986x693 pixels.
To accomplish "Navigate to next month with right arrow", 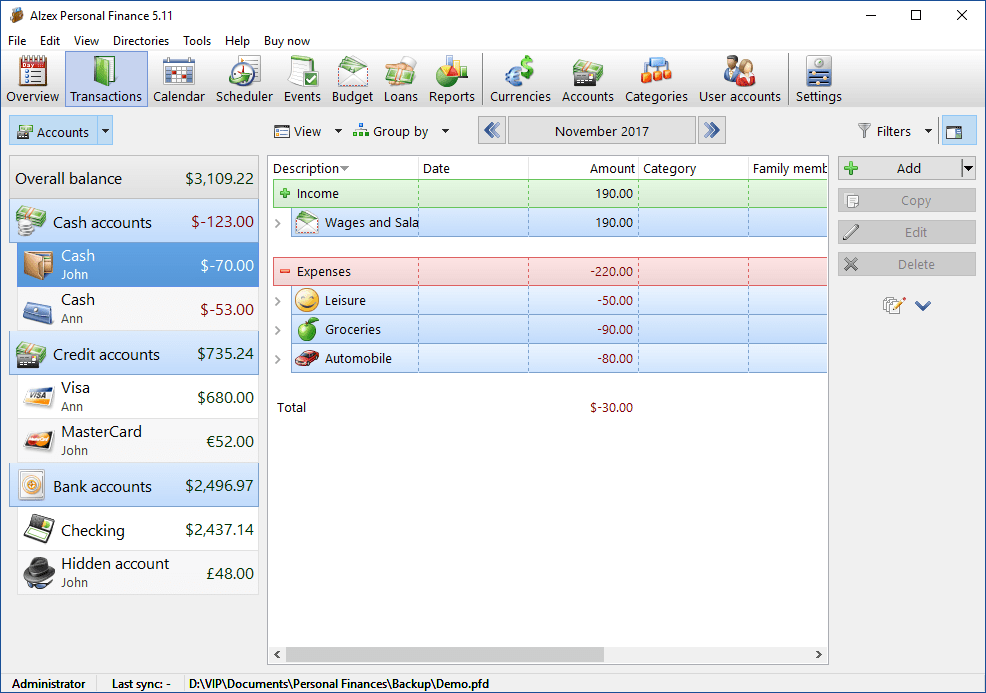I will [711, 130].
